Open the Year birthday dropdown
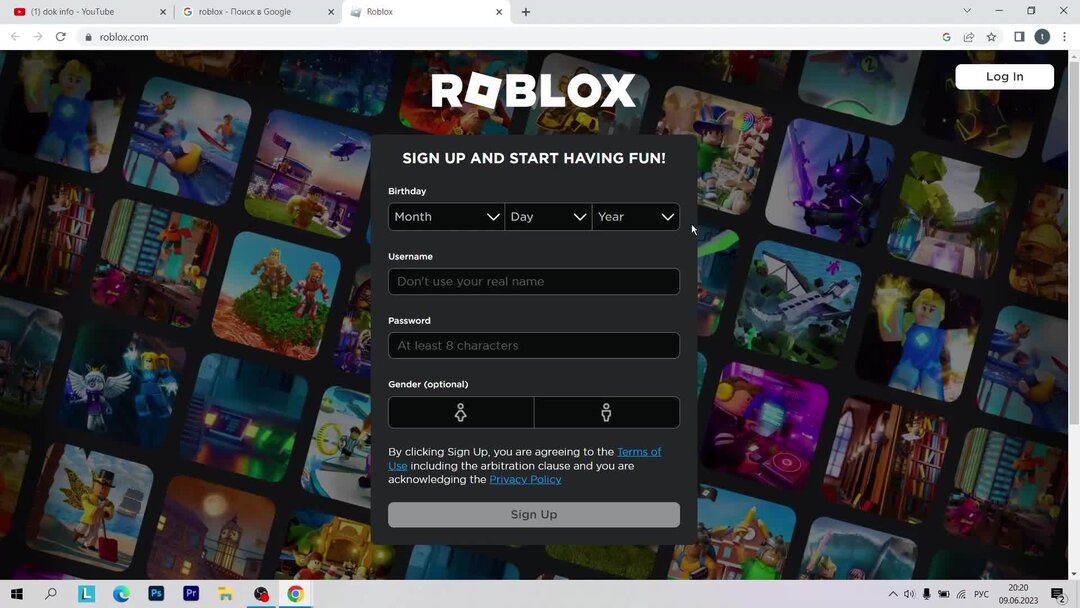This screenshot has width=1080, height=608. point(636,217)
